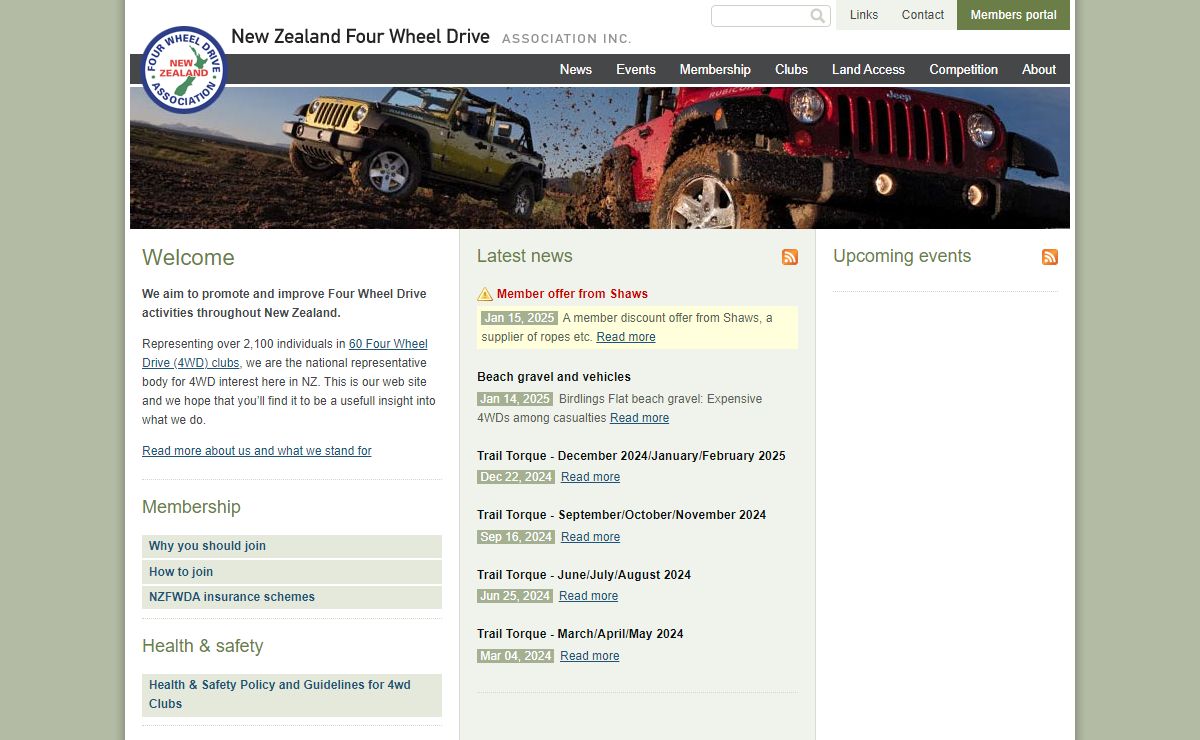Open the Events menu item
Viewport: 1200px width, 740px height.
(636, 69)
